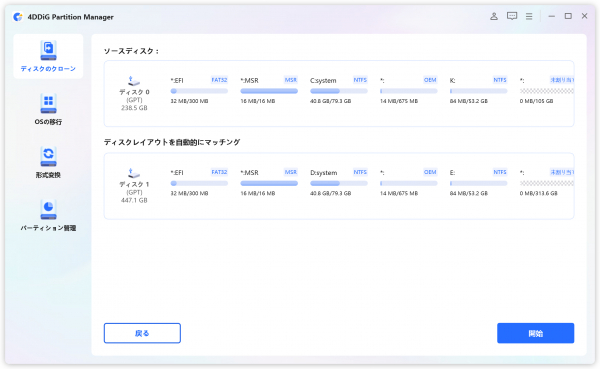Click the source ディスク 0 drive icon
600x369 pixels.
tap(134, 81)
